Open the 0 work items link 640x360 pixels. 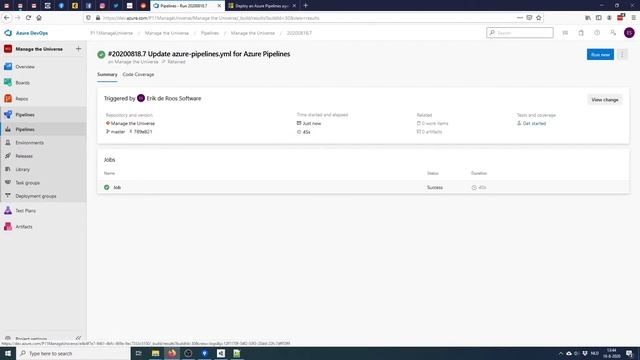pos(435,123)
